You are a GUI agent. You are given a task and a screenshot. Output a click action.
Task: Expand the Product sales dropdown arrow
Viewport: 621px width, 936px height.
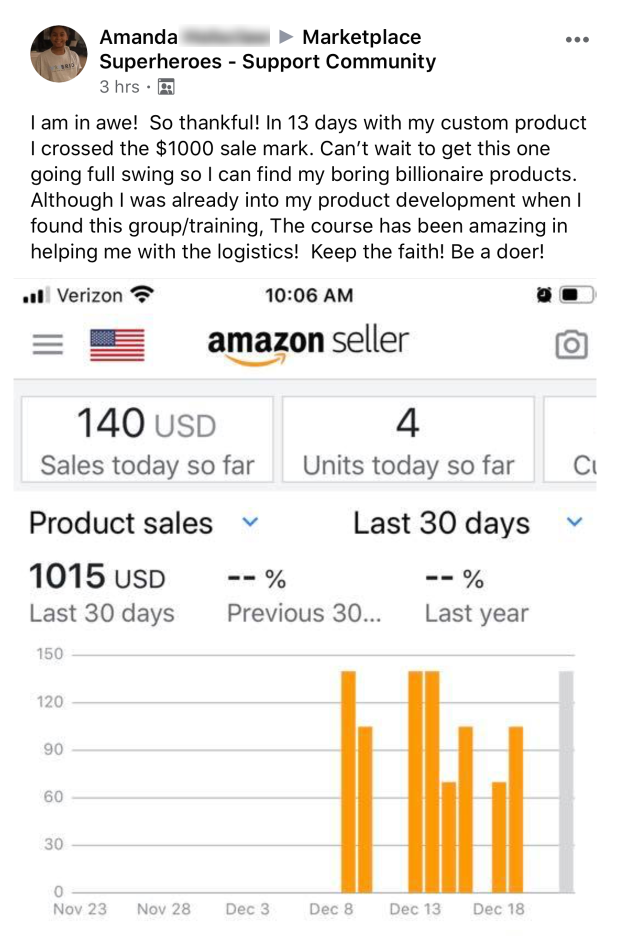point(251,522)
